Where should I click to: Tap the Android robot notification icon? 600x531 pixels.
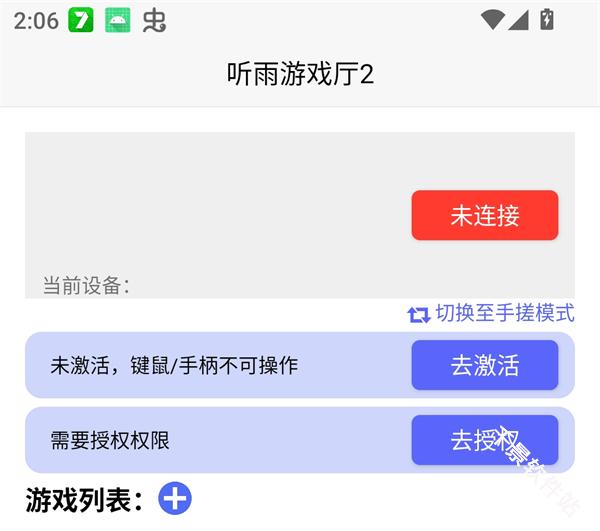coord(117,20)
